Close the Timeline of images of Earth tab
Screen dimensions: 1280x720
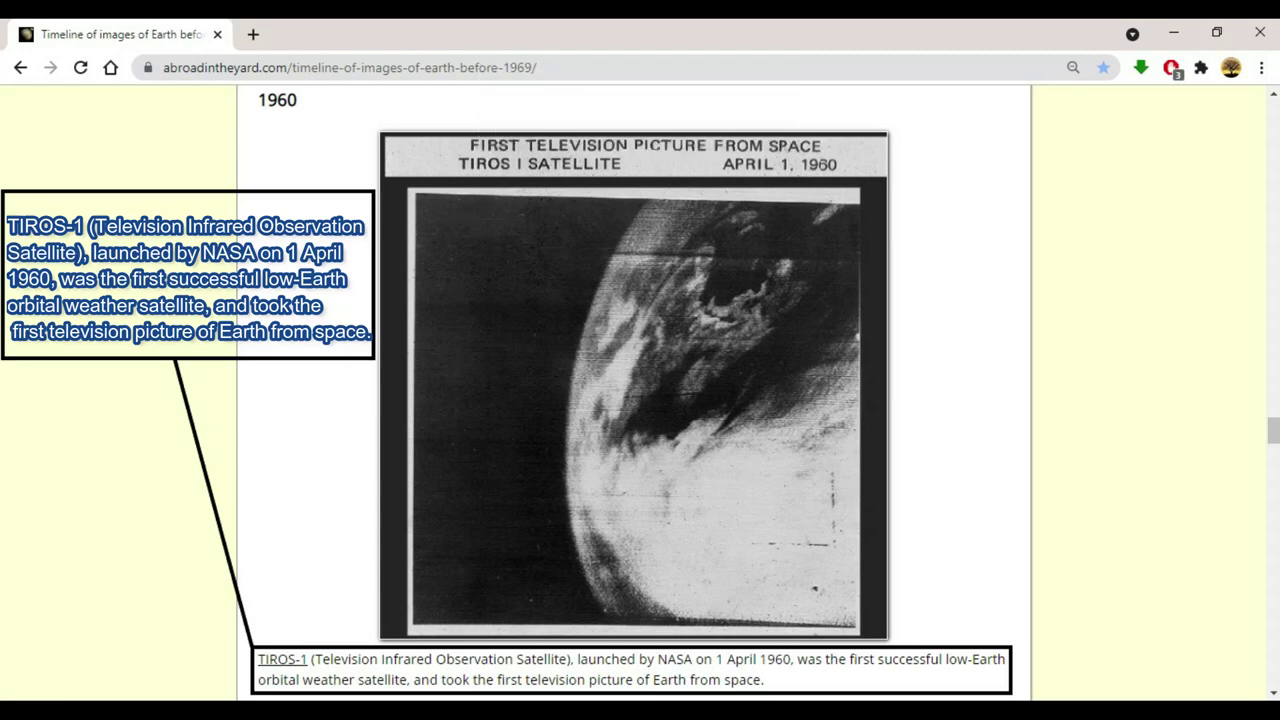217,34
